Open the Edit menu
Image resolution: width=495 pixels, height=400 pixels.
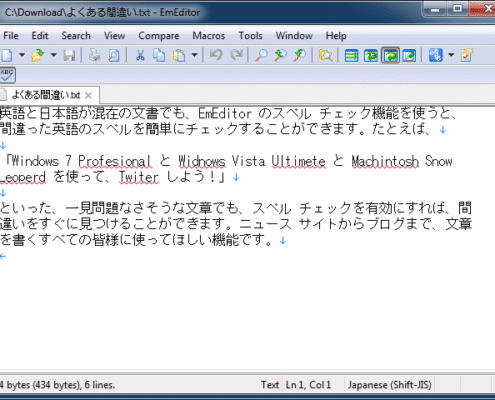tap(40, 36)
